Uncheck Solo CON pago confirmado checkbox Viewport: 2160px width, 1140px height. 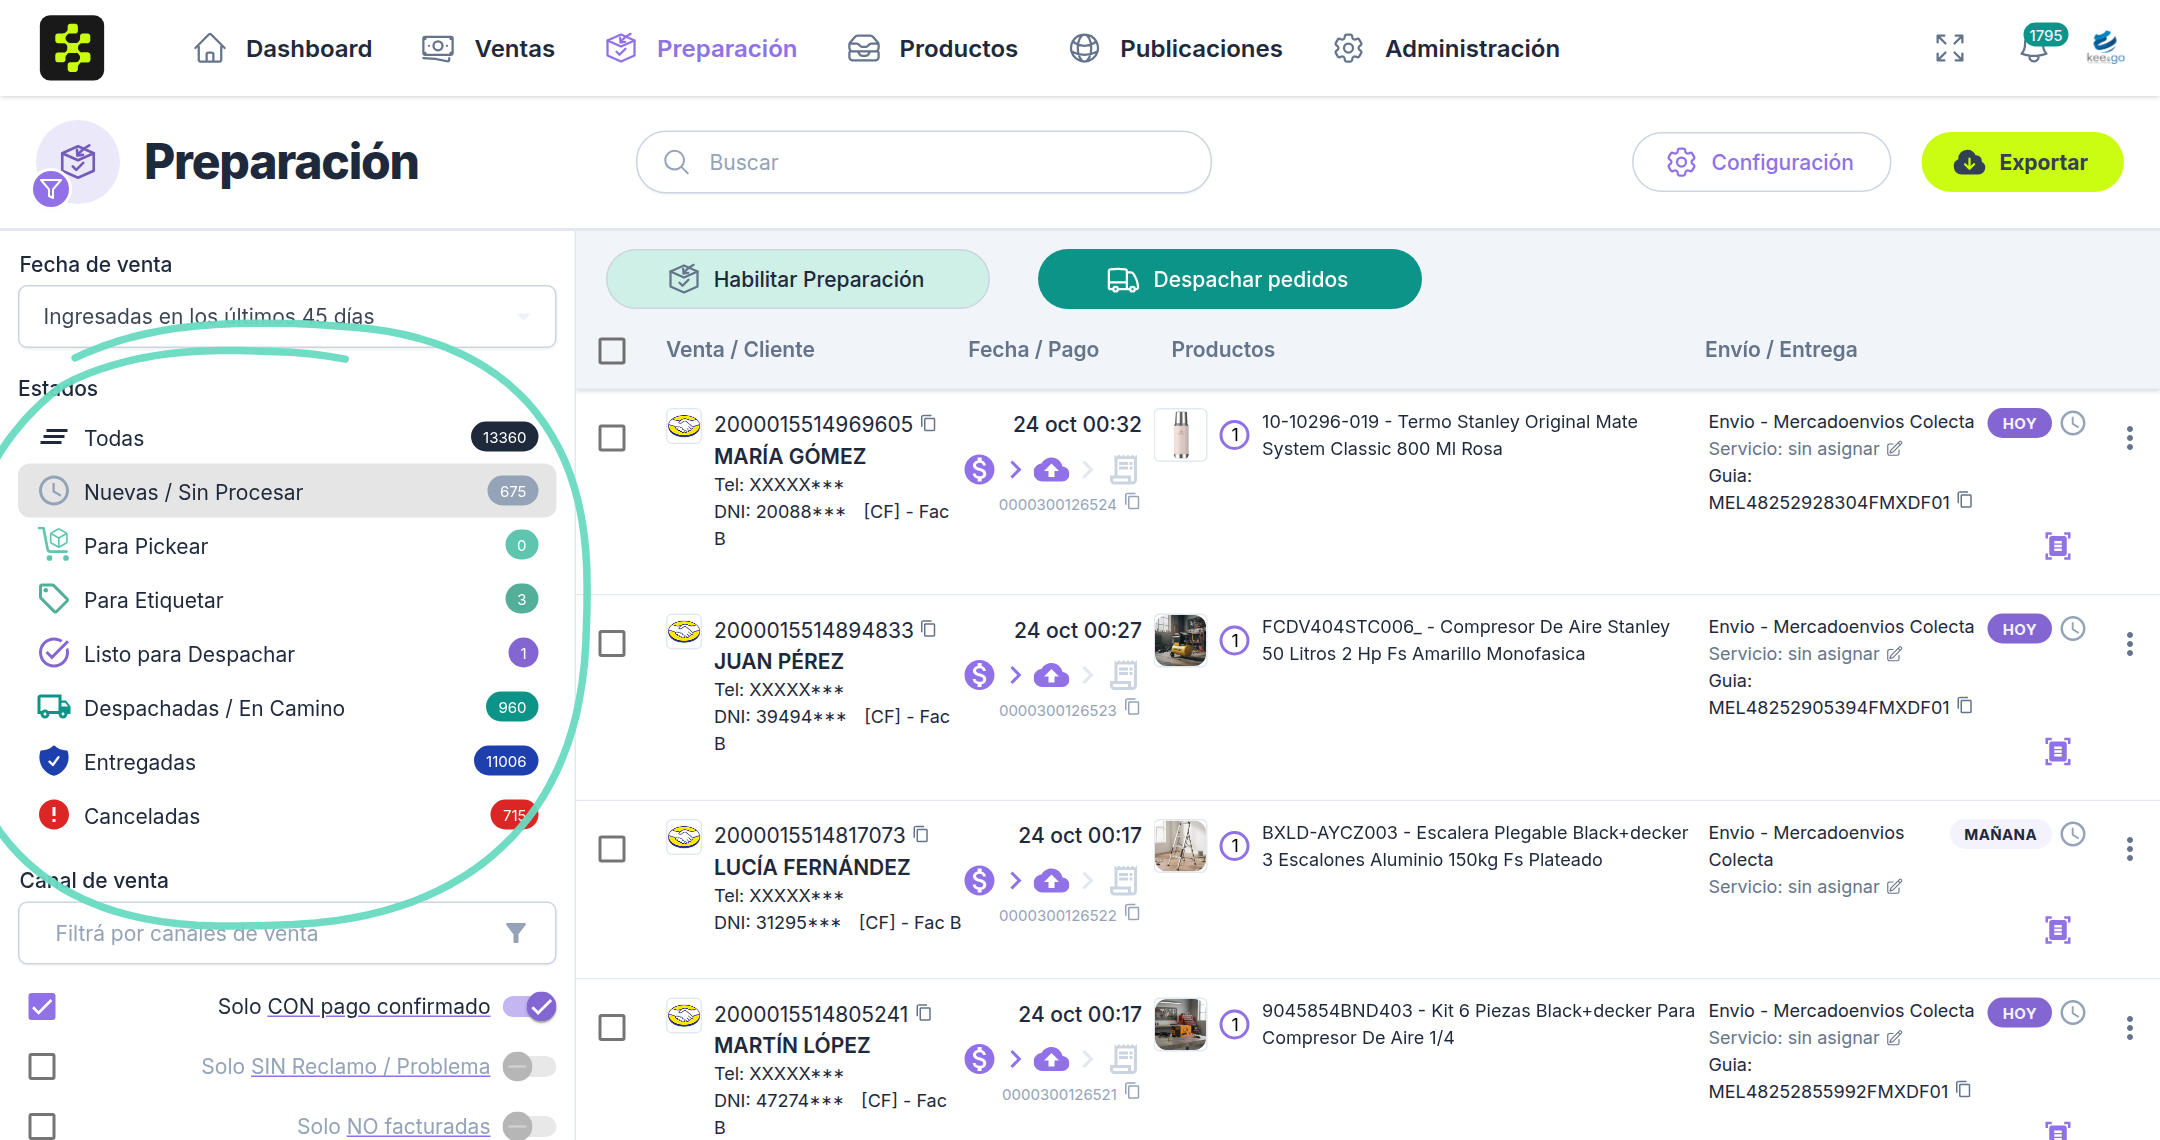click(42, 1006)
